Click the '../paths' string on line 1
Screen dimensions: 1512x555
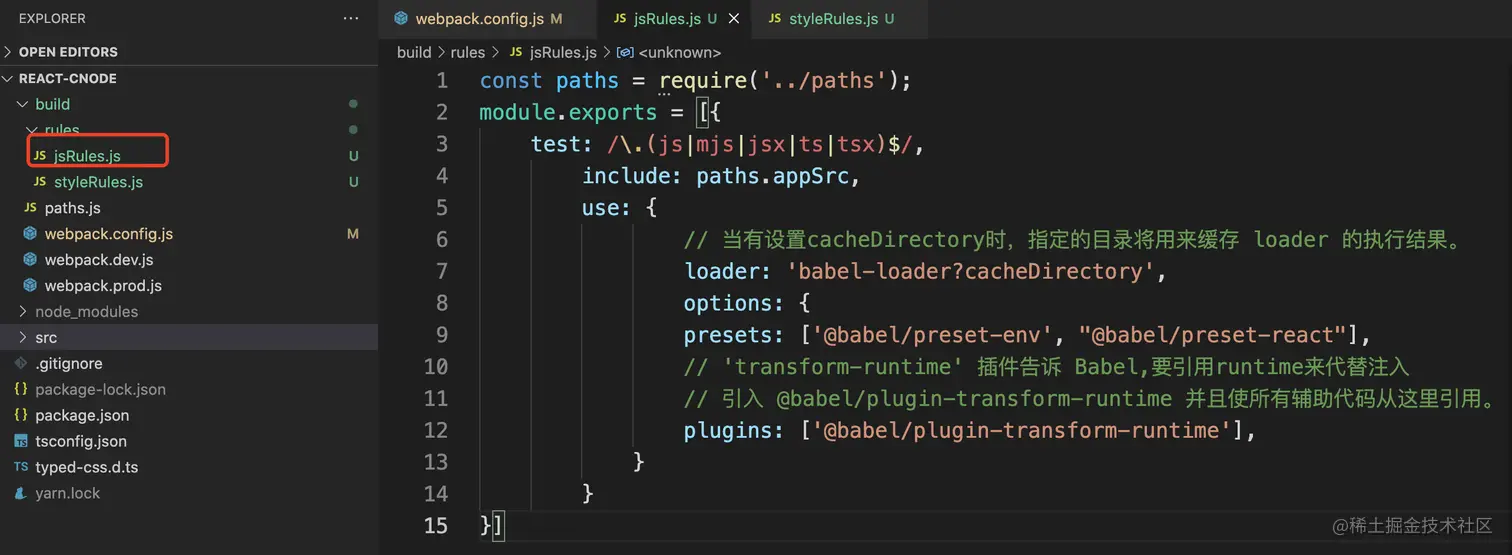tap(825, 81)
